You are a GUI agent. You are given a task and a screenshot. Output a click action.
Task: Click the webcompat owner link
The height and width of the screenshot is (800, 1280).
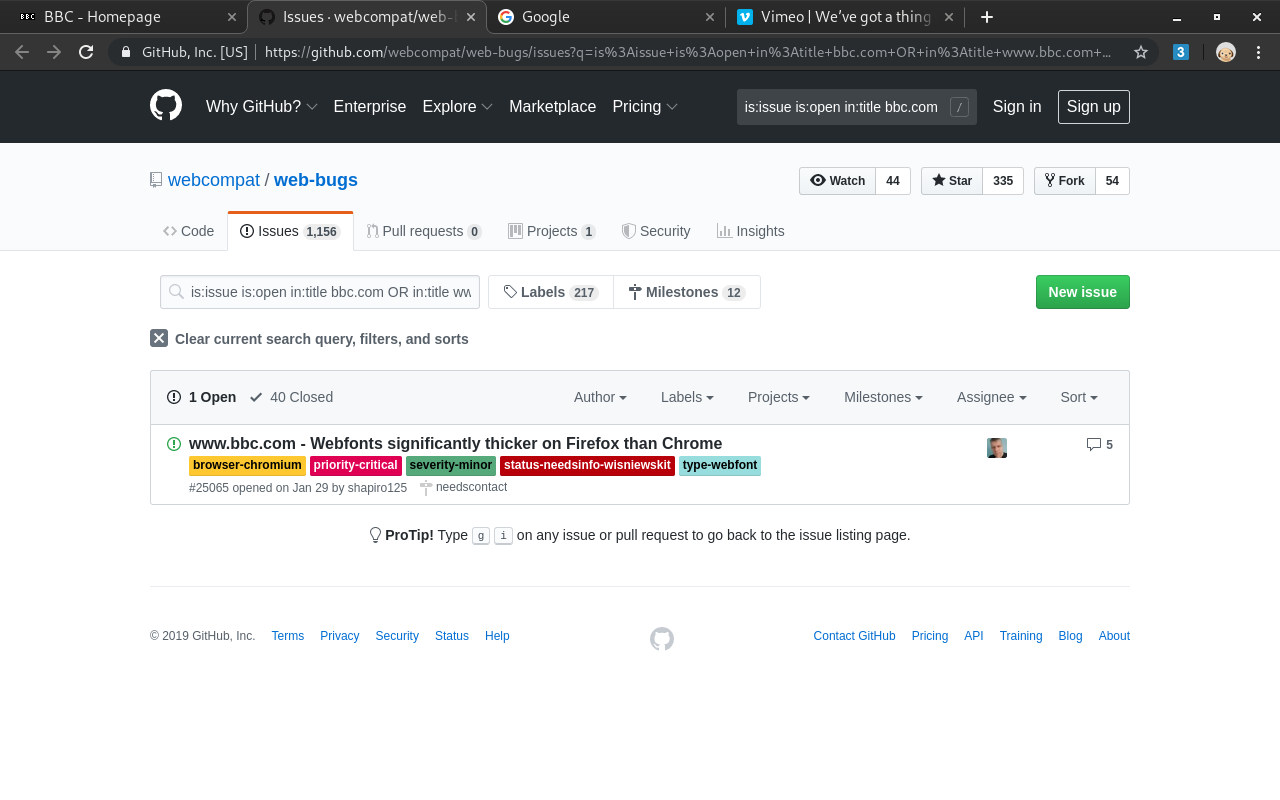point(214,180)
